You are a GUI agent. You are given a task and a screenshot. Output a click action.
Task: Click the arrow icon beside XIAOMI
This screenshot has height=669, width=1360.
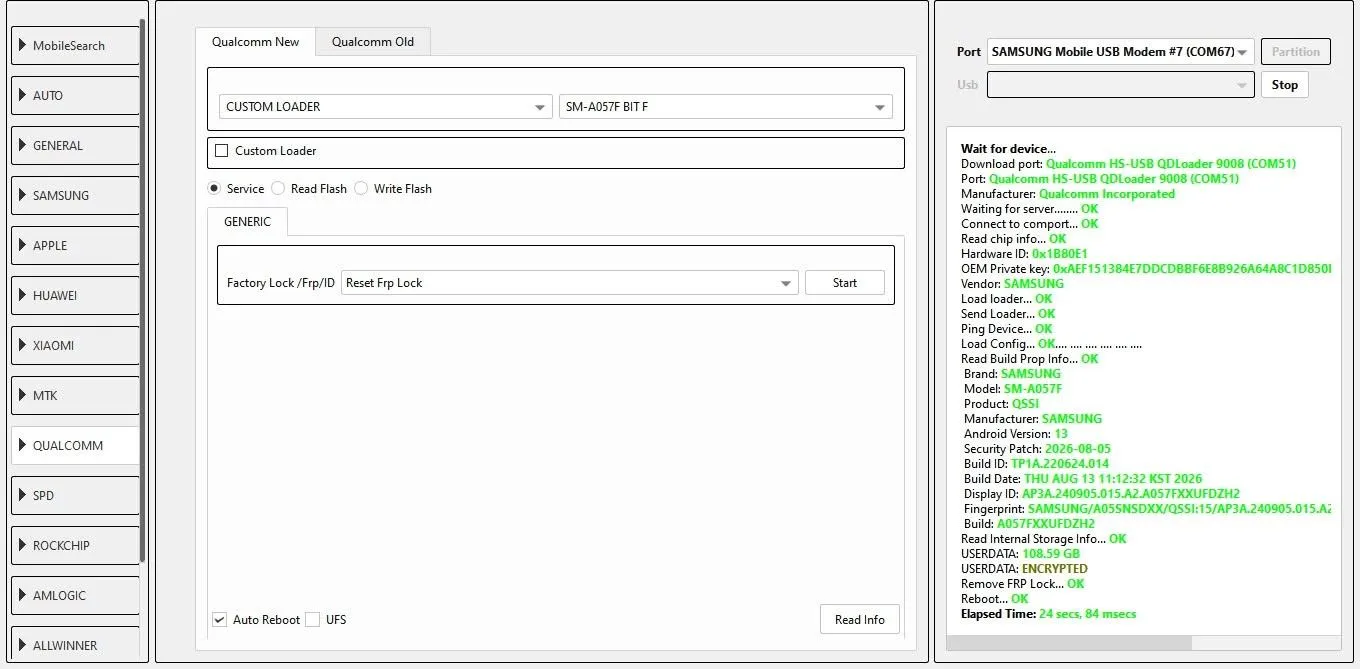click(23, 345)
